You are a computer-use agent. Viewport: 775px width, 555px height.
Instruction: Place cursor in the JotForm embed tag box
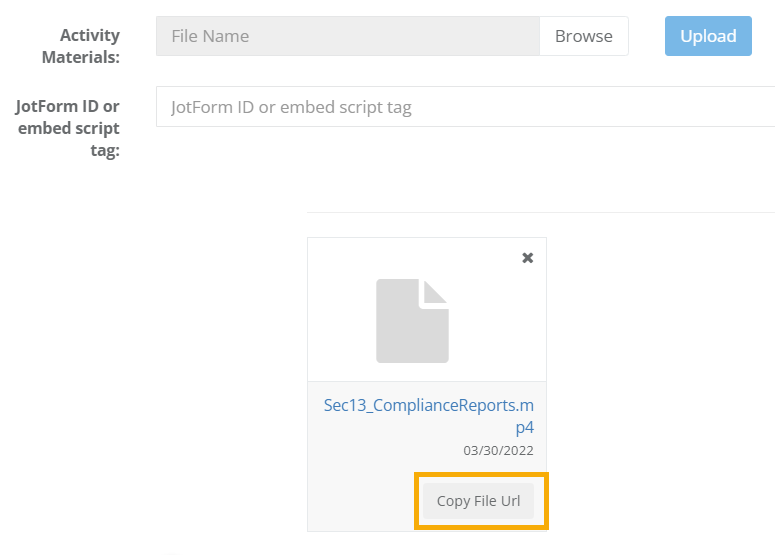(x=466, y=107)
